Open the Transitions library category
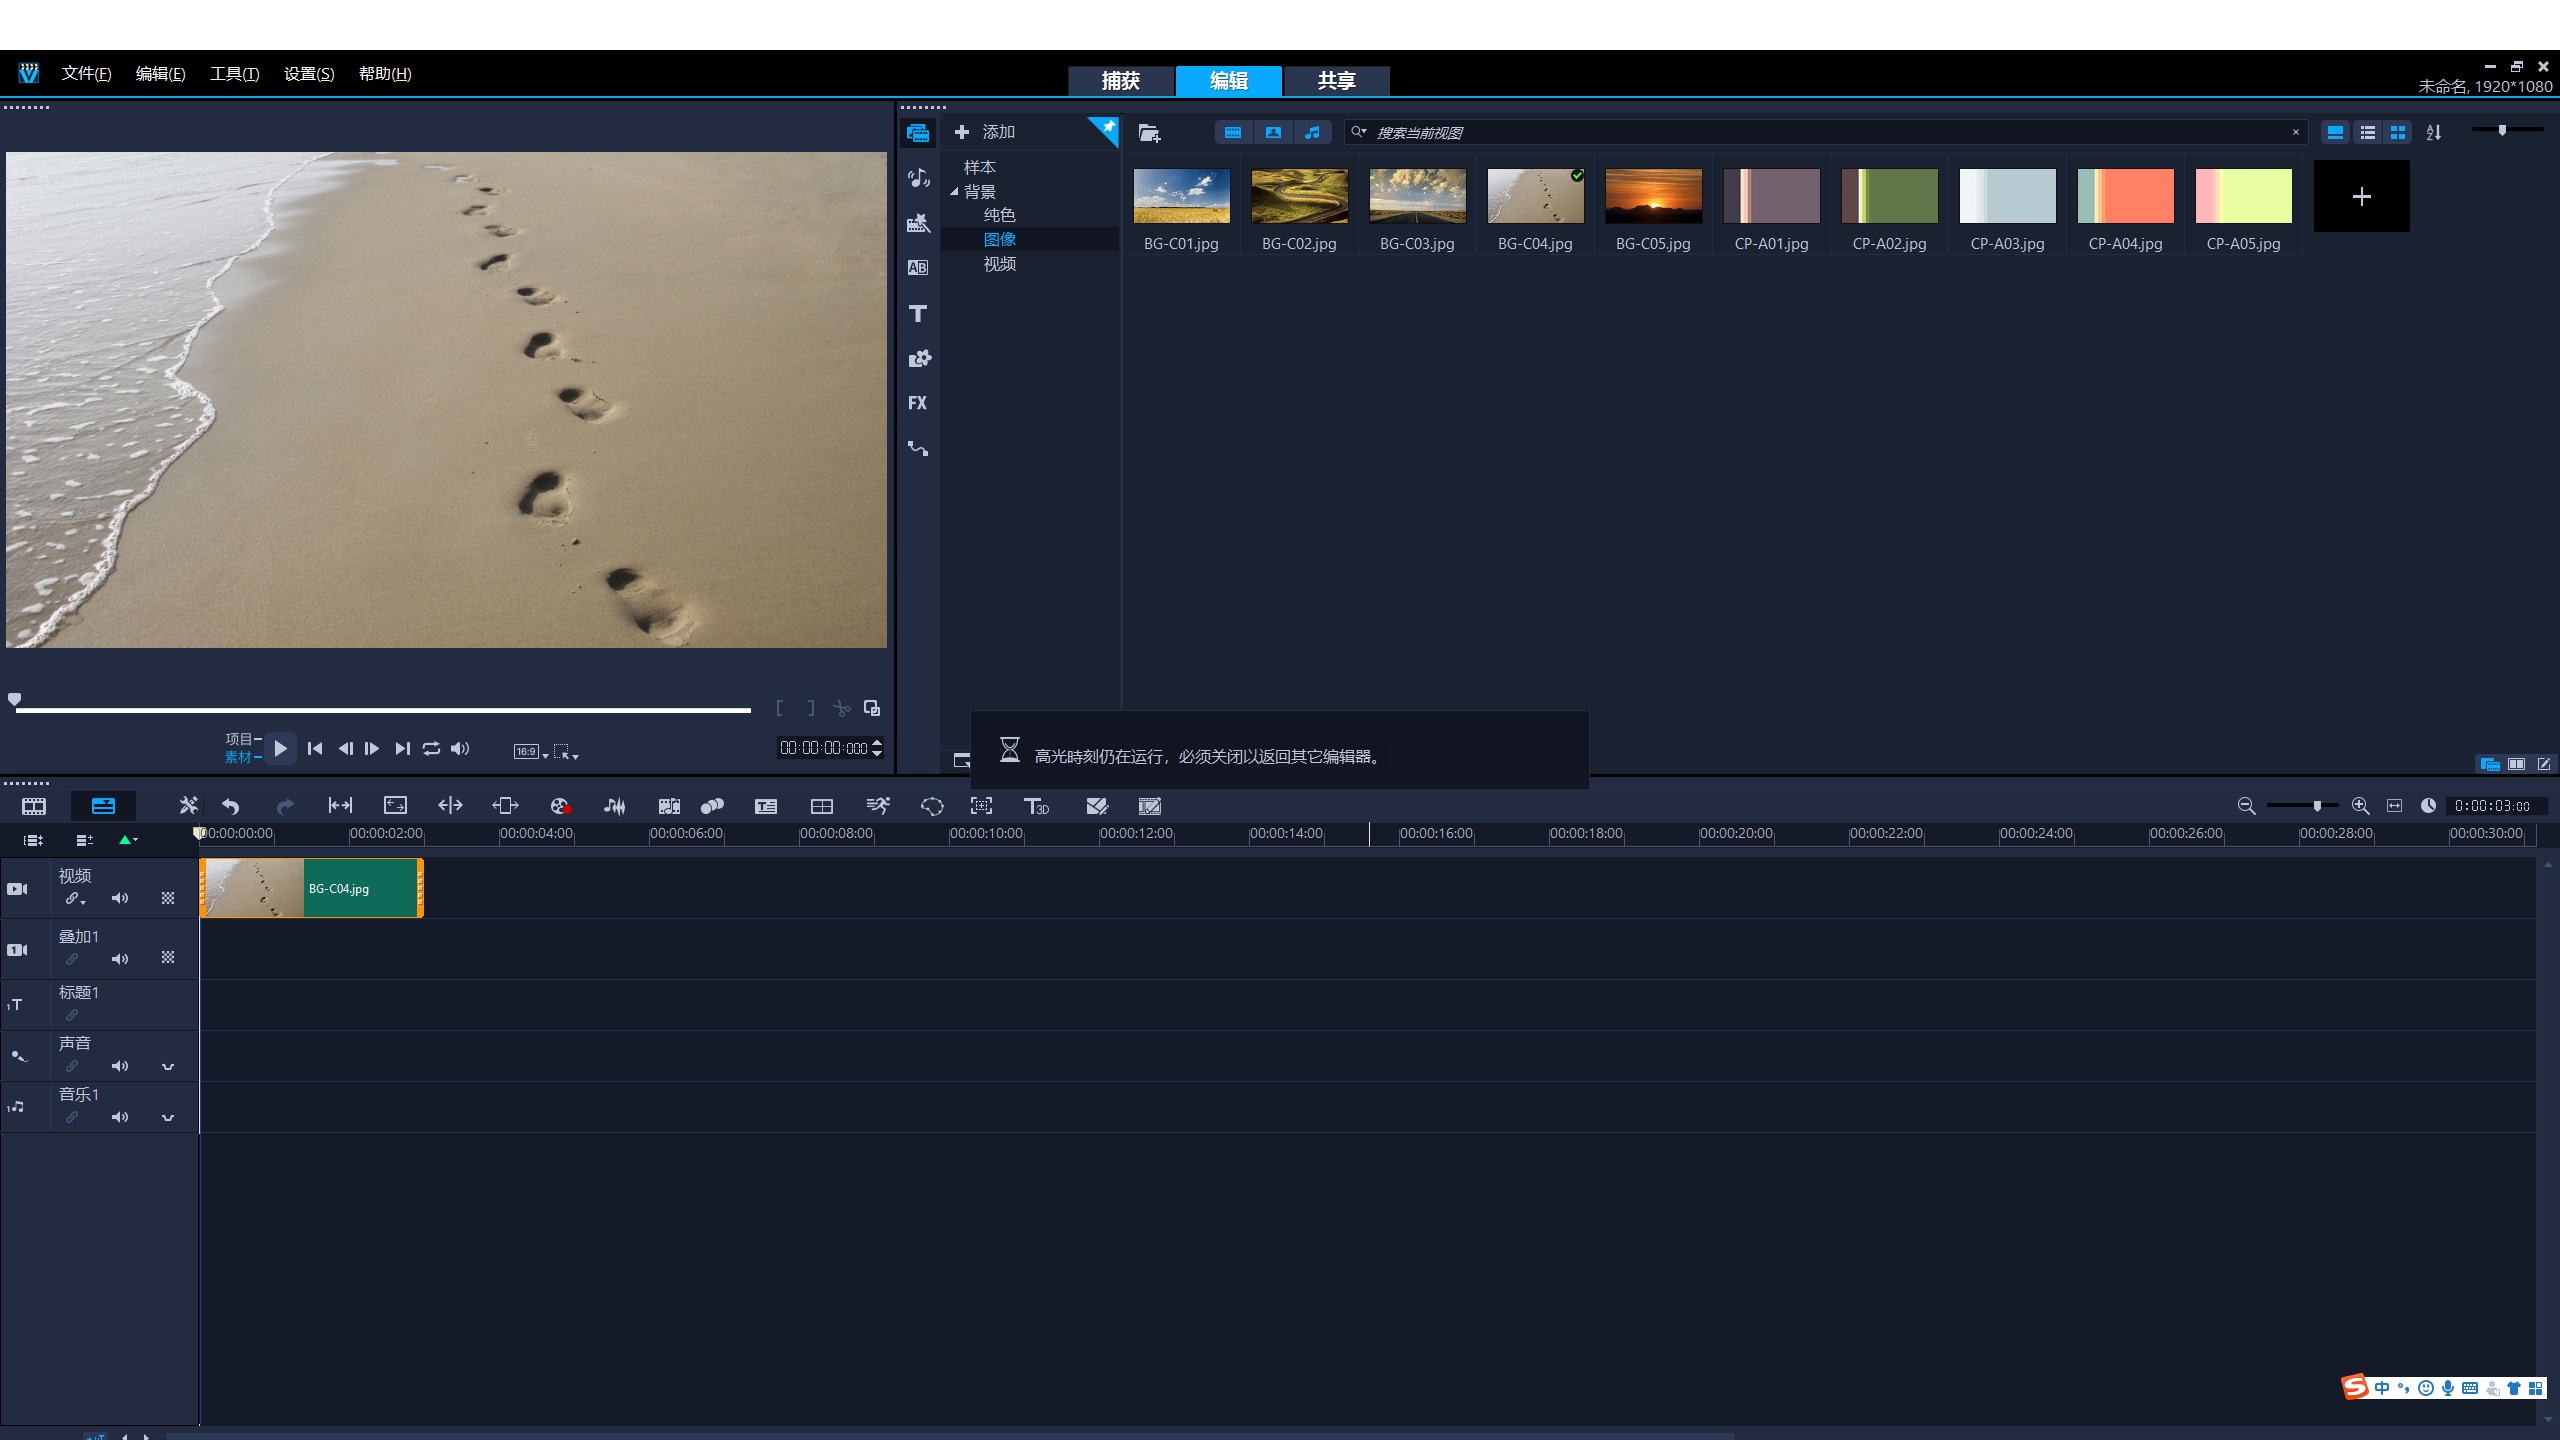This screenshot has height=1440, width=2560. [x=917, y=268]
